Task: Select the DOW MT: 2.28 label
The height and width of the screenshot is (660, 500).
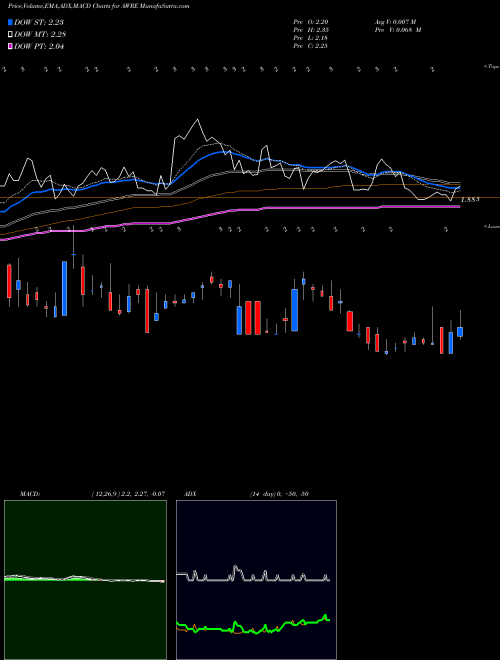Action: click(40, 35)
